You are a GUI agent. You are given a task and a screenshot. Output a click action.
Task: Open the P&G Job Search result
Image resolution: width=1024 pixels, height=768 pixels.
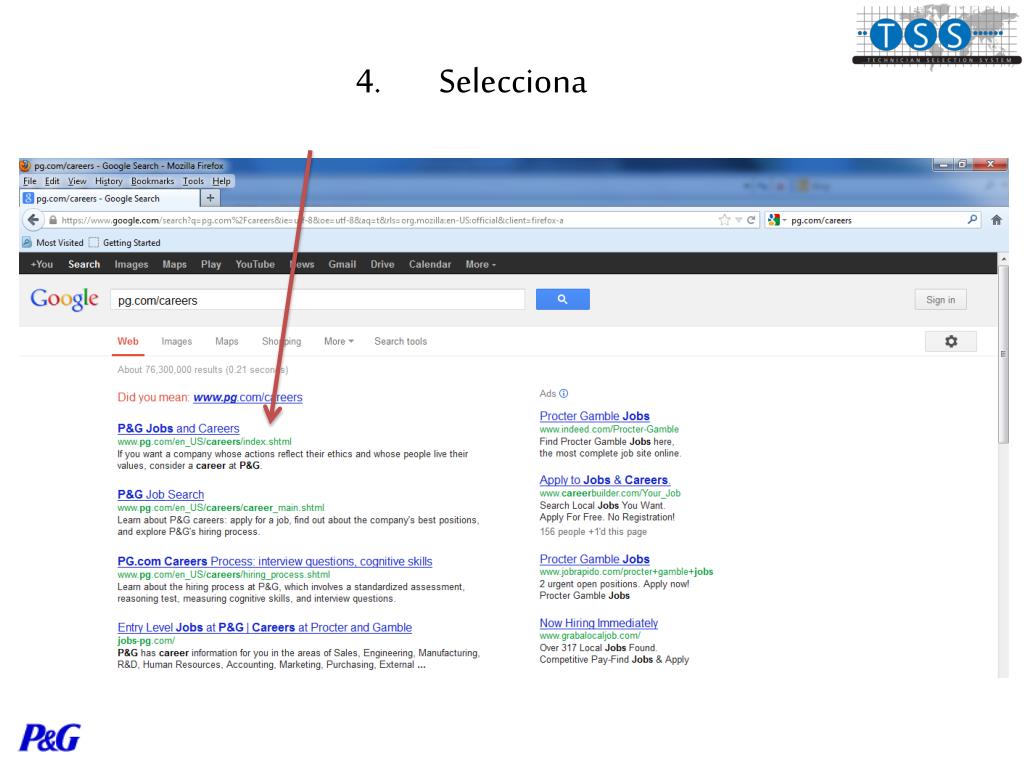[x=161, y=494]
